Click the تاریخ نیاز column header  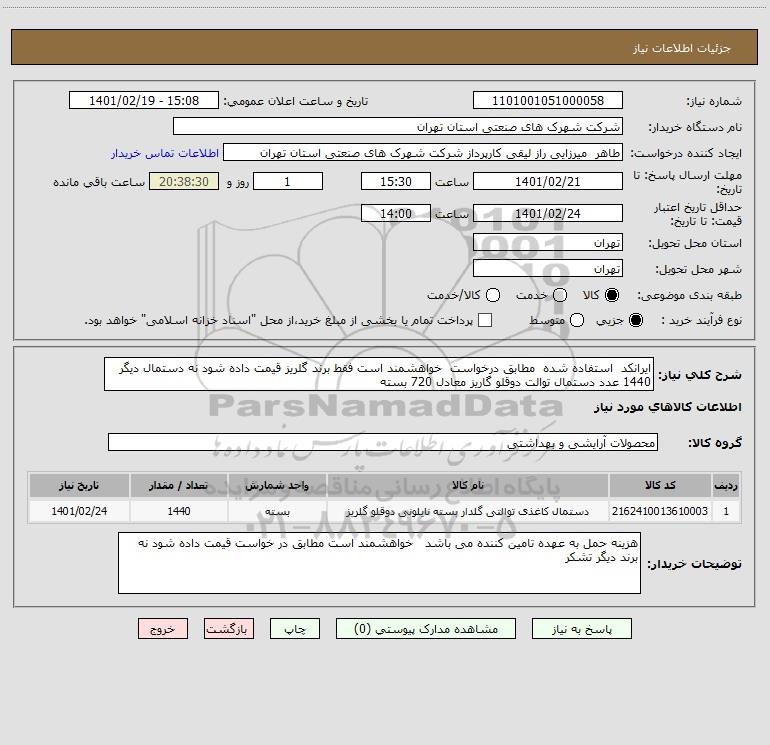point(79,485)
